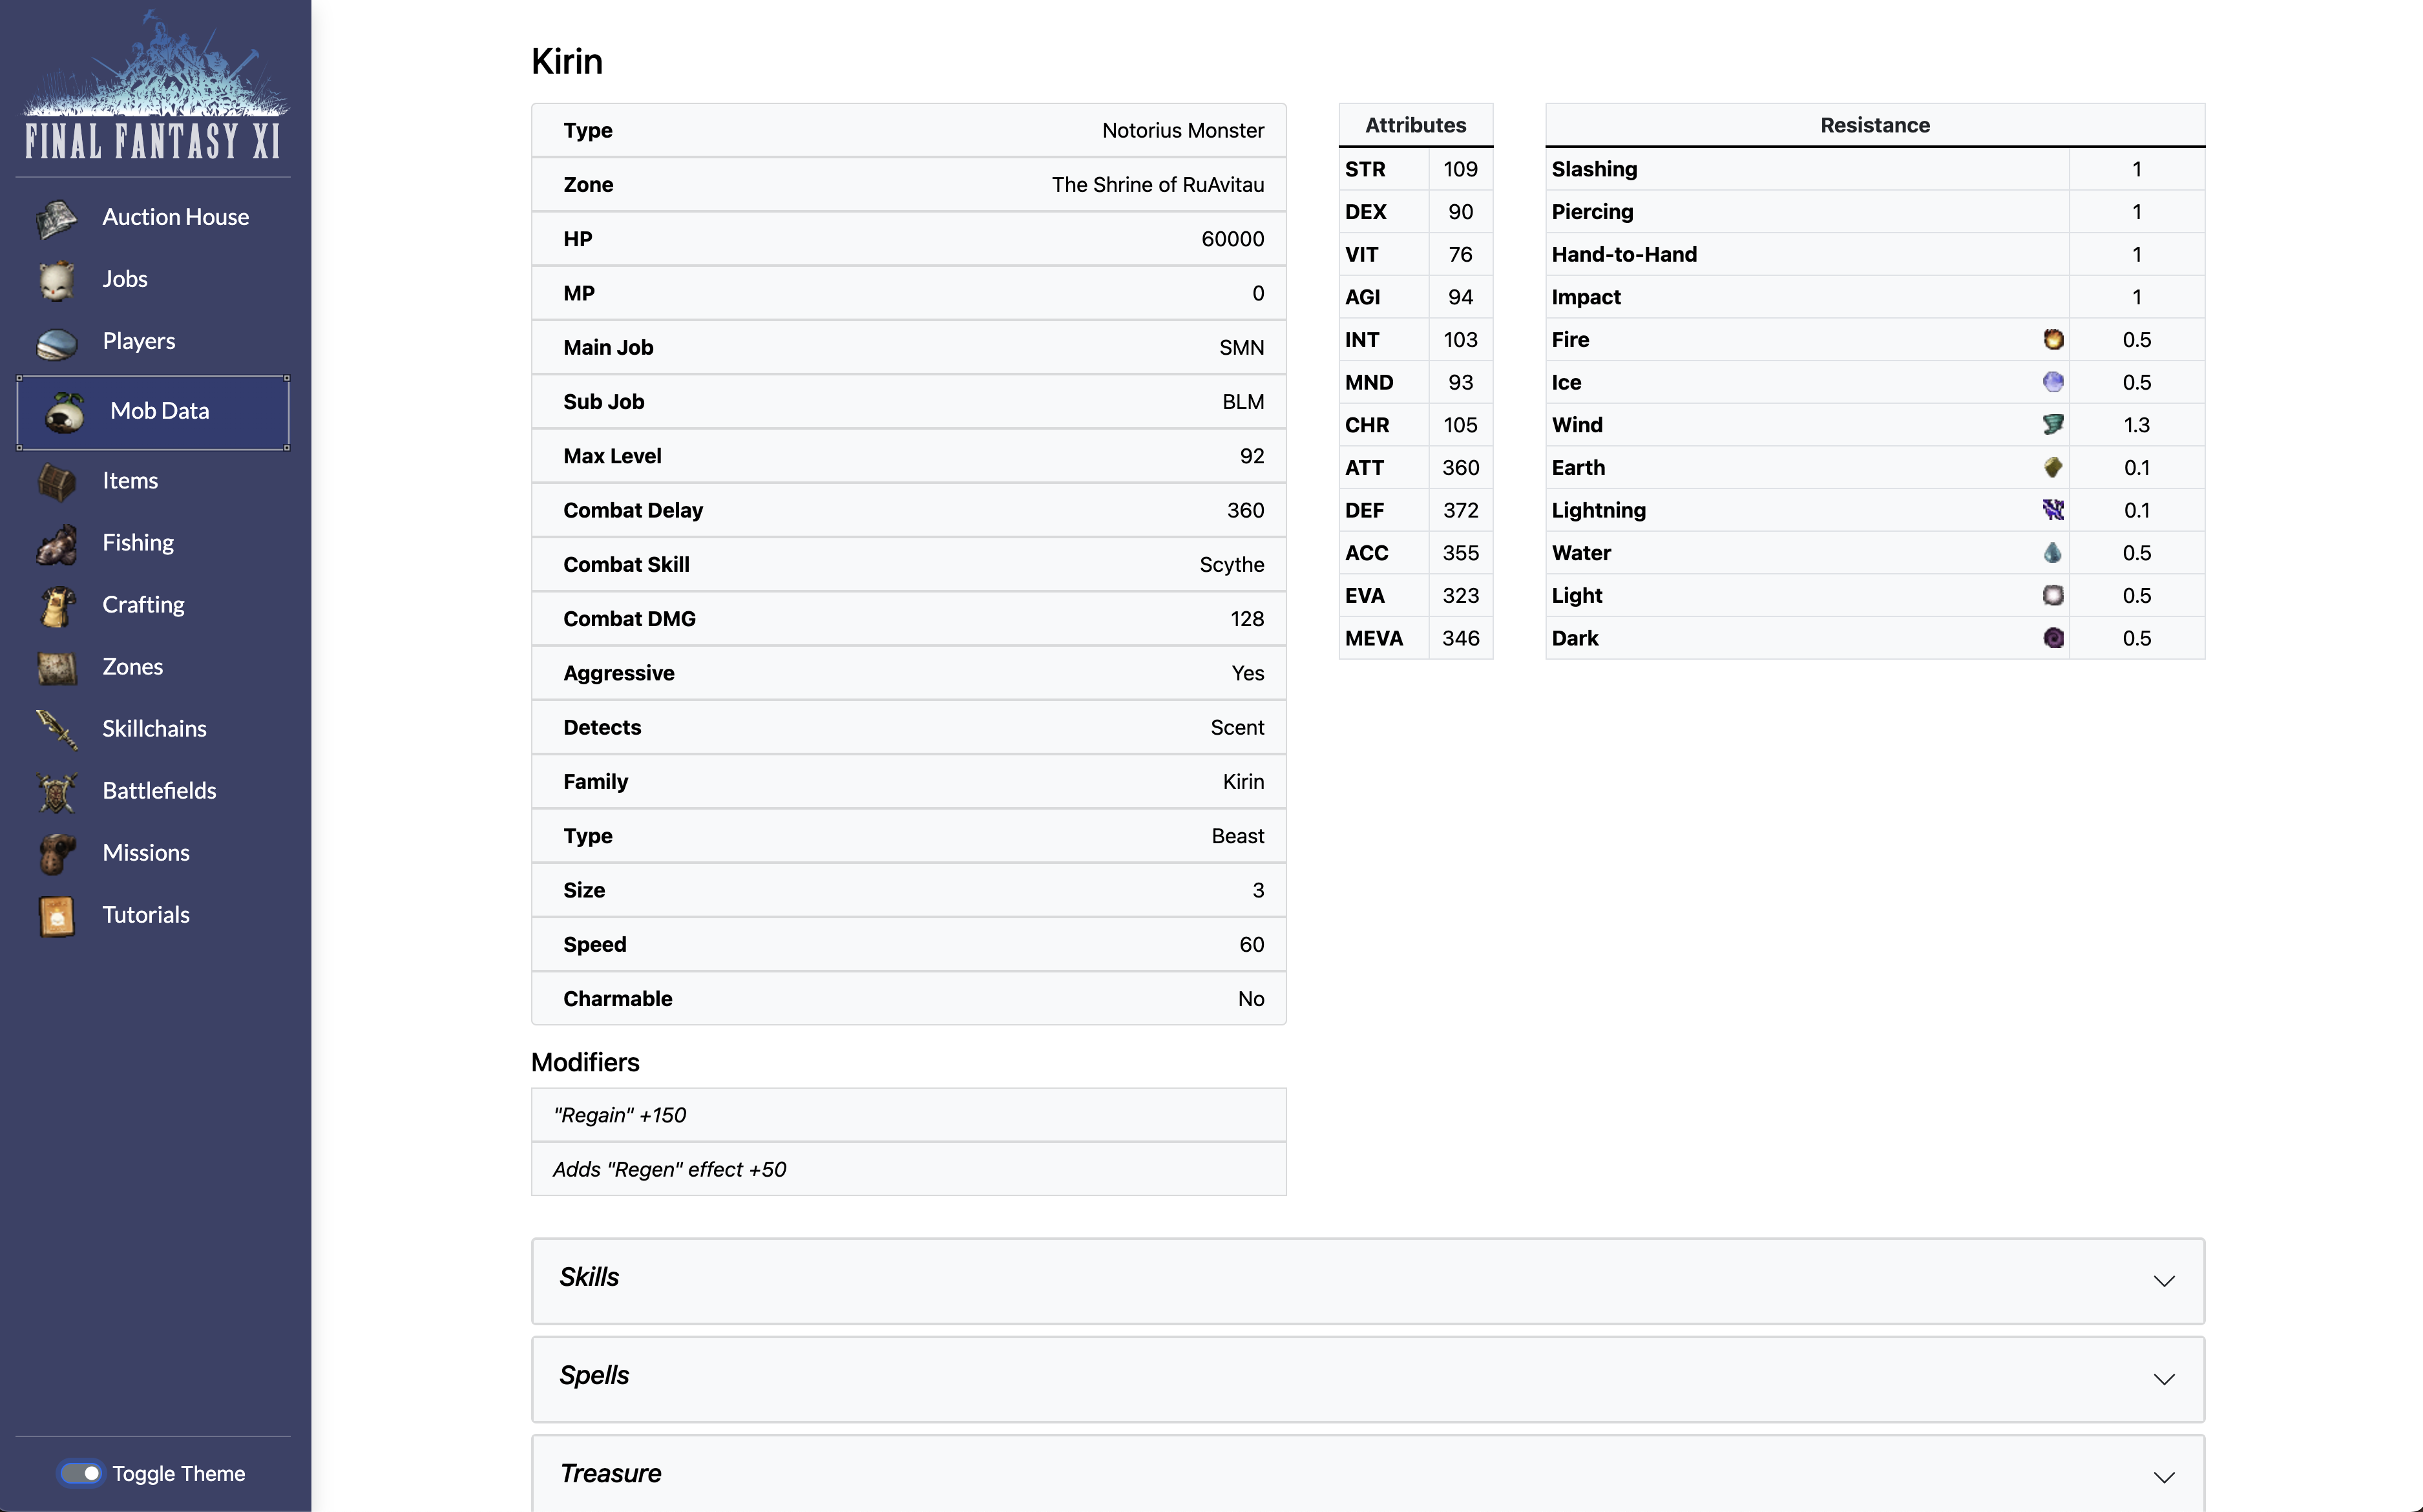Open the Players menu item
This screenshot has height=1512, width=2423.
tap(138, 341)
